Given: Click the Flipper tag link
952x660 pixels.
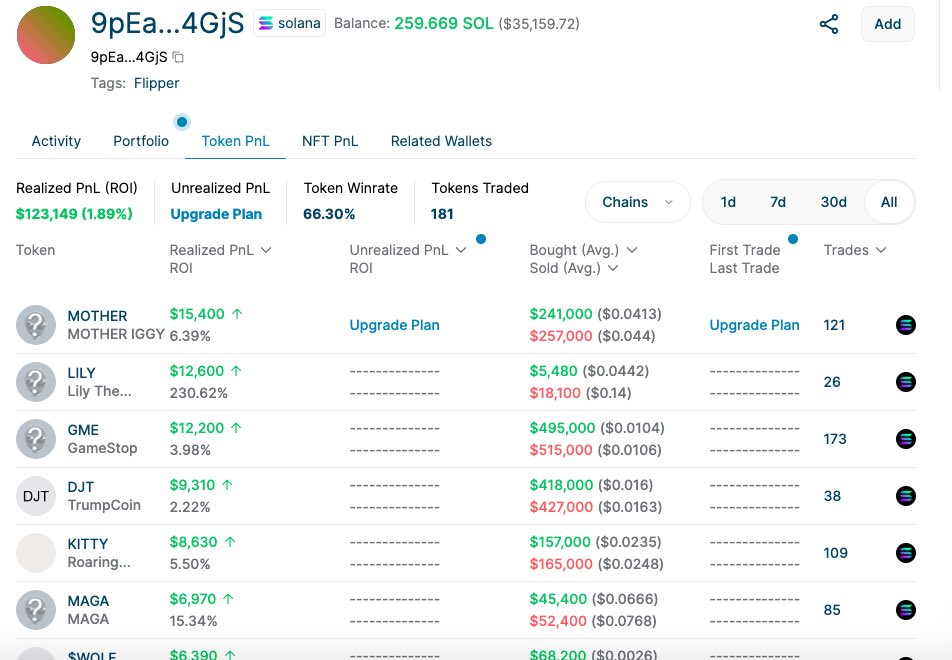Looking at the screenshot, I should pyautogui.click(x=157, y=83).
